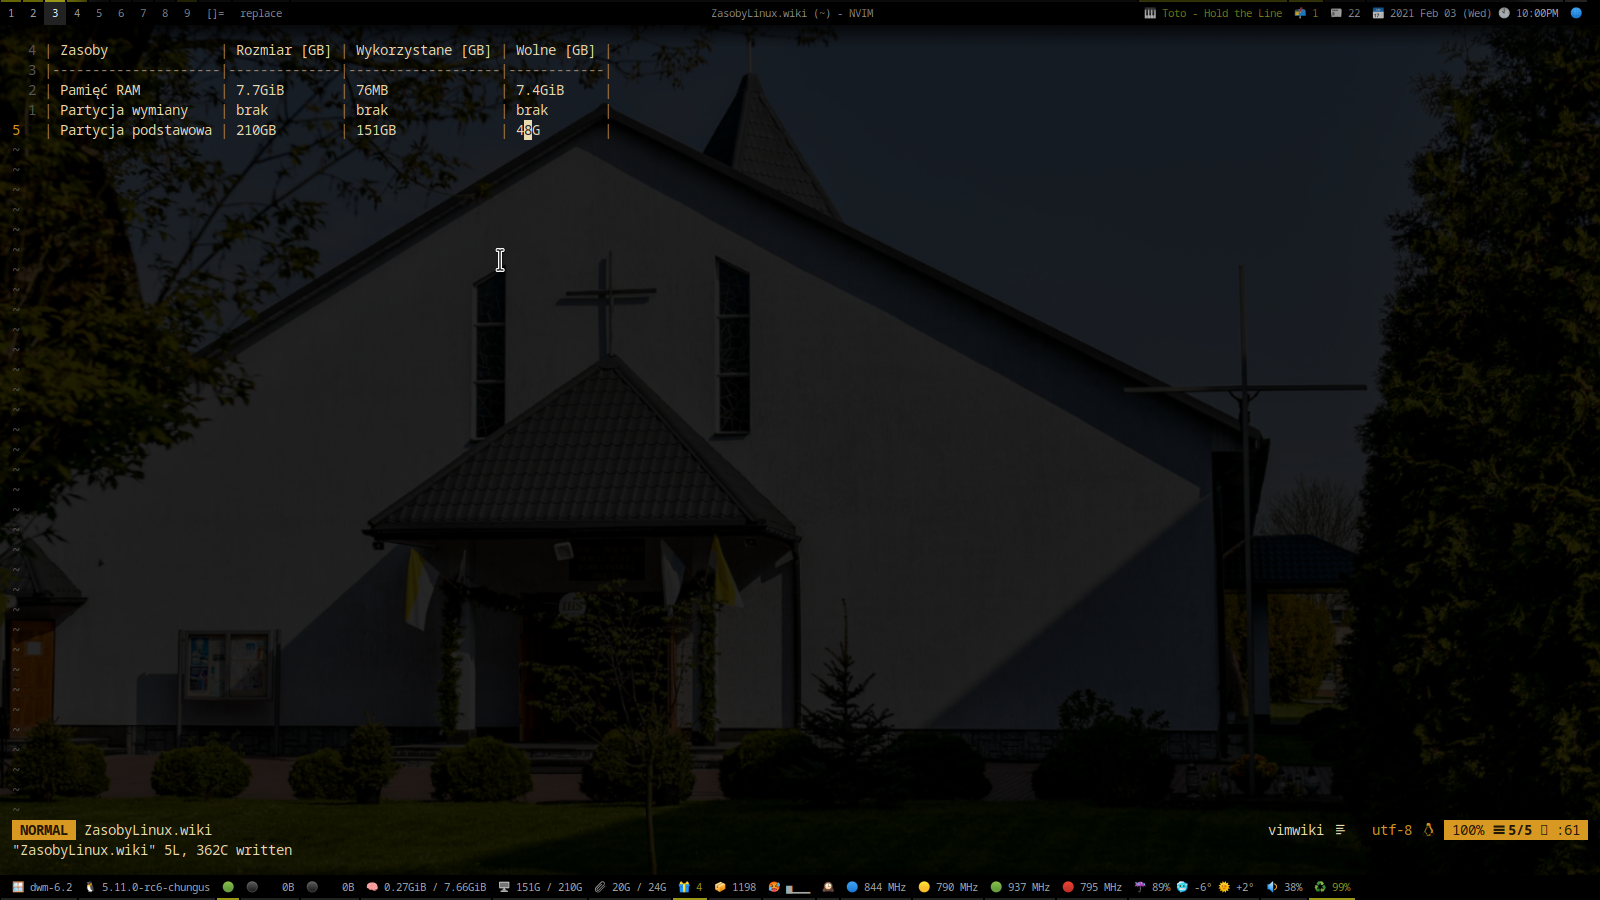Click the vimwiki filetype label
Image resolution: width=1600 pixels, height=900 pixels.
(1295, 830)
